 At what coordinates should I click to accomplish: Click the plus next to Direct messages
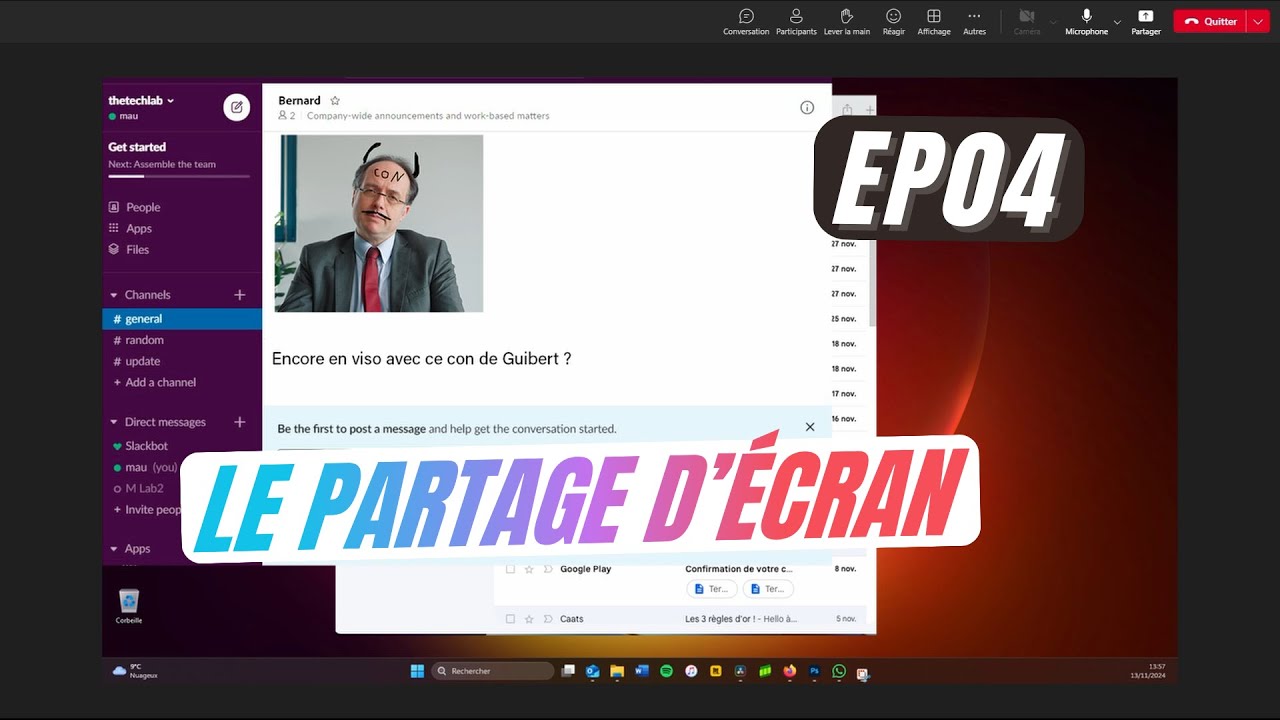tap(239, 422)
